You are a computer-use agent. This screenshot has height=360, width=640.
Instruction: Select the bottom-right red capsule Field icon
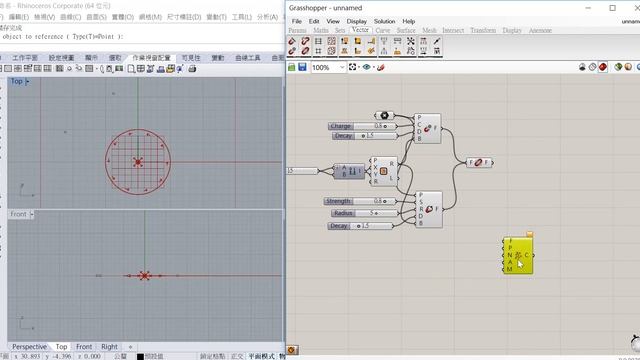[x=305, y=51]
